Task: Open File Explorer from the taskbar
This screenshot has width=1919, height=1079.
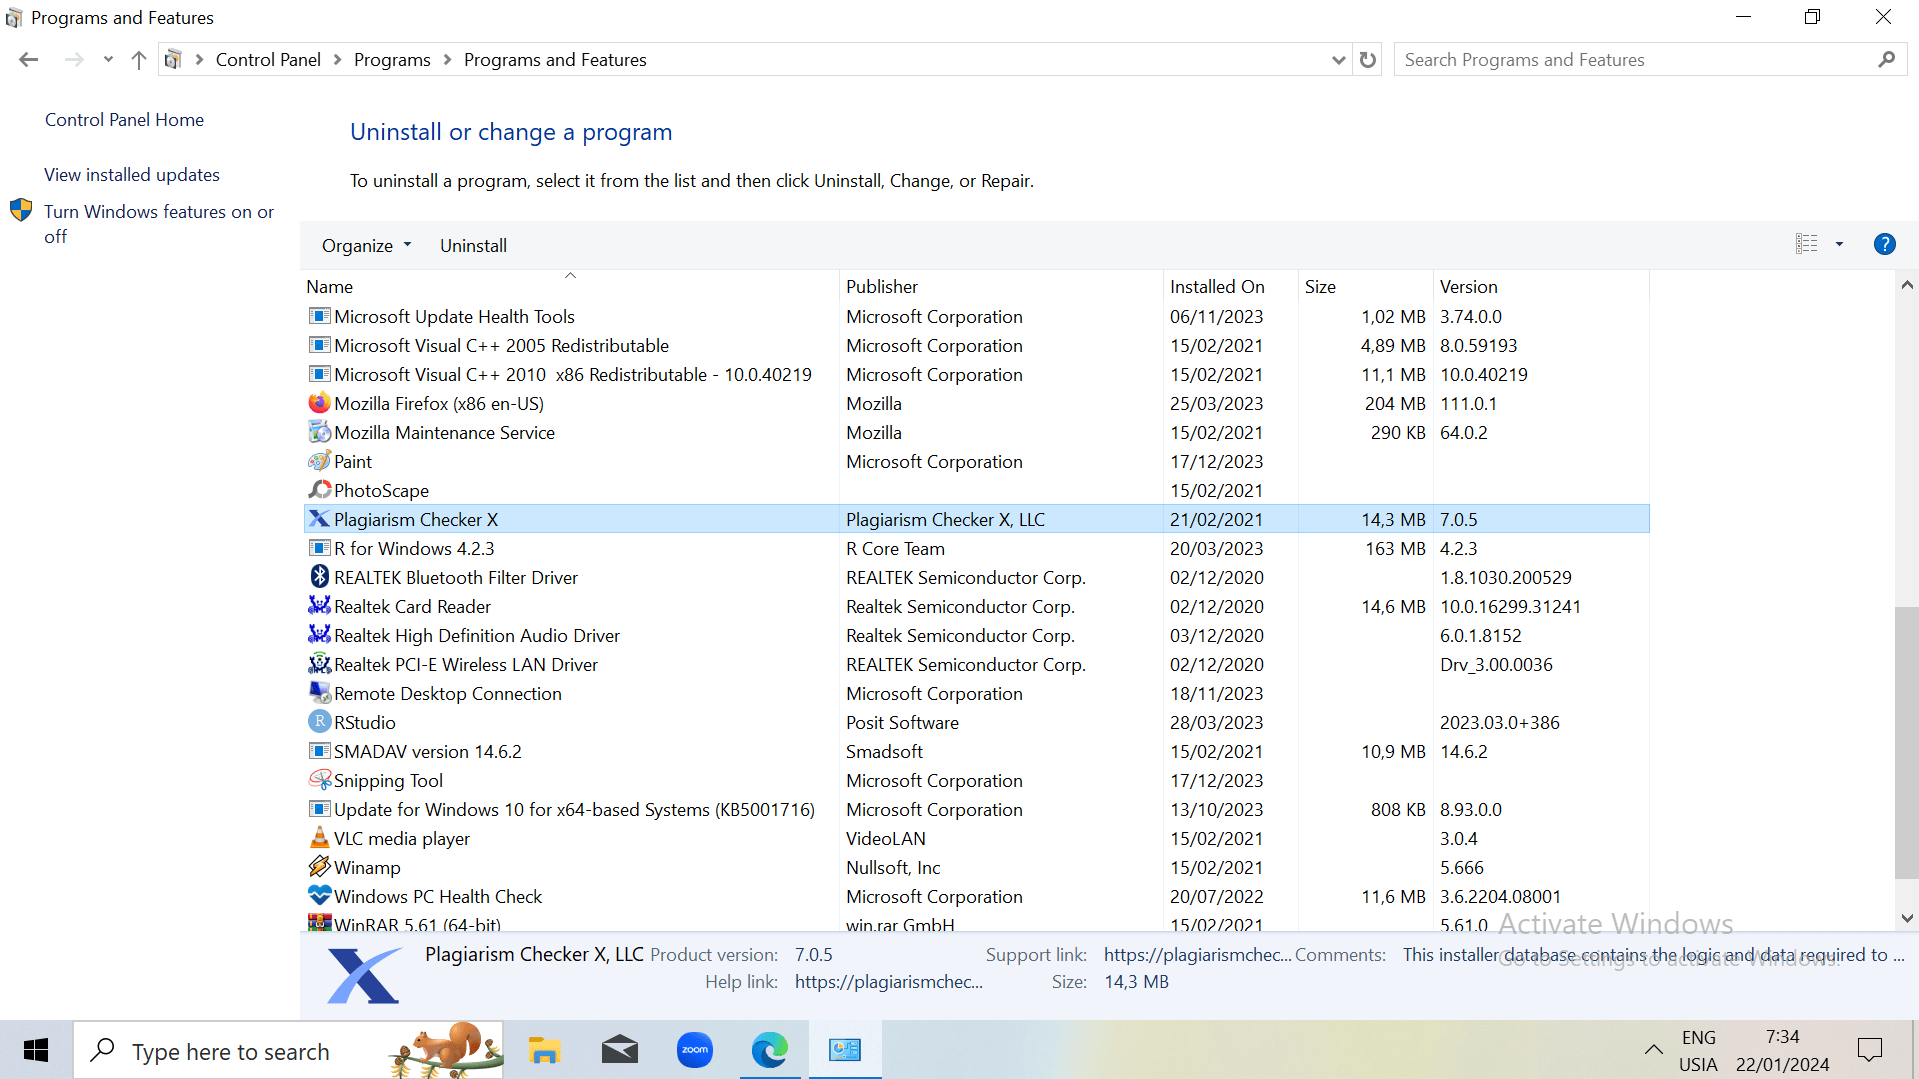Action: [544, 1050]
